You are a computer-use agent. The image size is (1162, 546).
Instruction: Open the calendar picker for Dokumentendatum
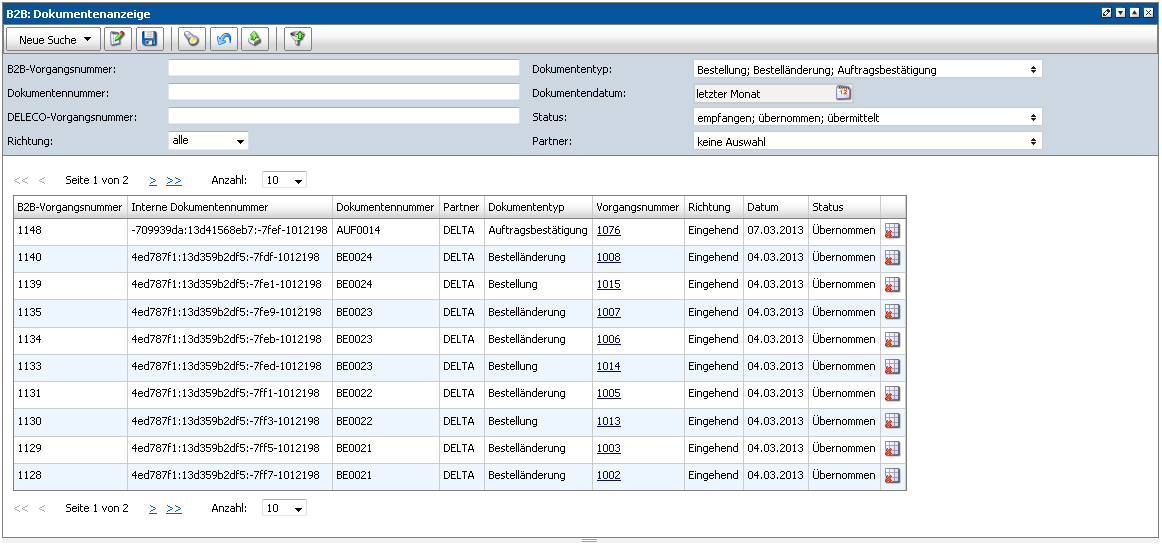[x=843, y=93]
